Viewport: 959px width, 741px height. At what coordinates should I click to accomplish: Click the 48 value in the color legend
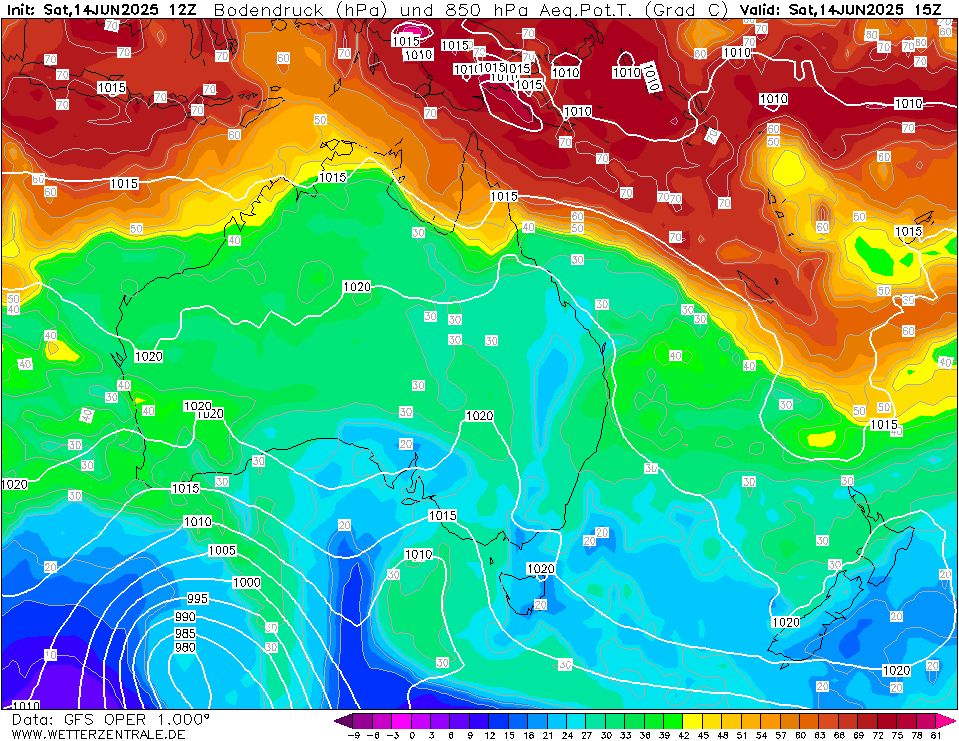[x=723, y=735]
